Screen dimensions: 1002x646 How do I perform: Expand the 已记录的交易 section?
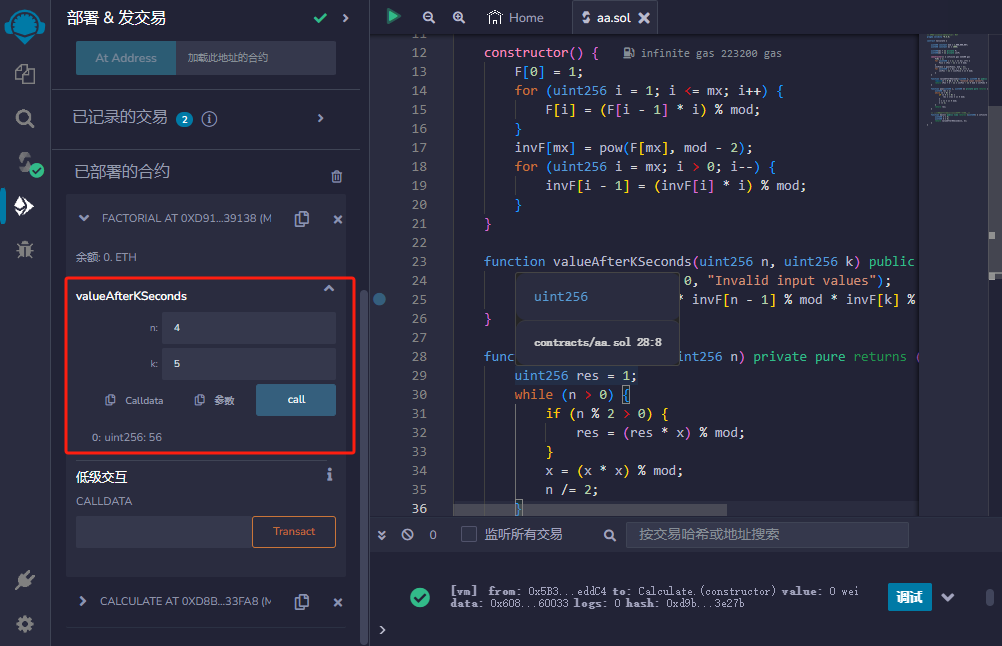point(321,118)
